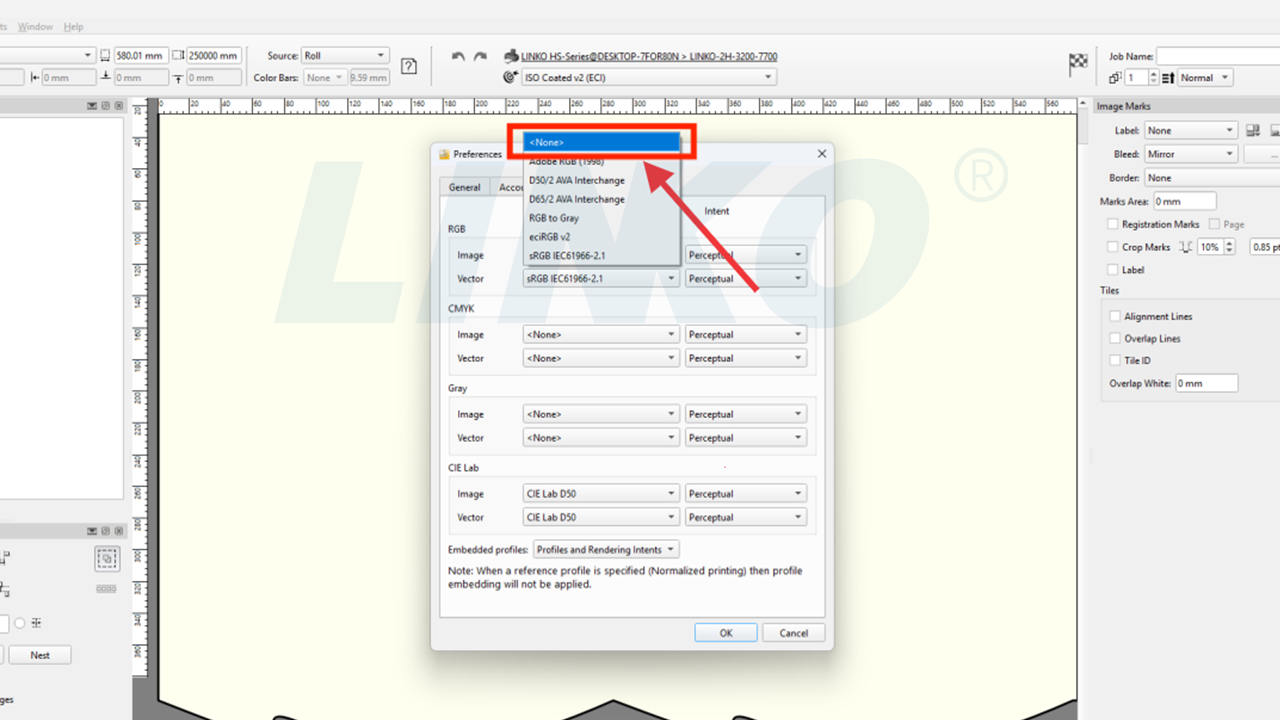This screenshot has width=1280, height=720.
Task: Click the label layout icon next to Label dropdown
Action: click(1253, 130)
